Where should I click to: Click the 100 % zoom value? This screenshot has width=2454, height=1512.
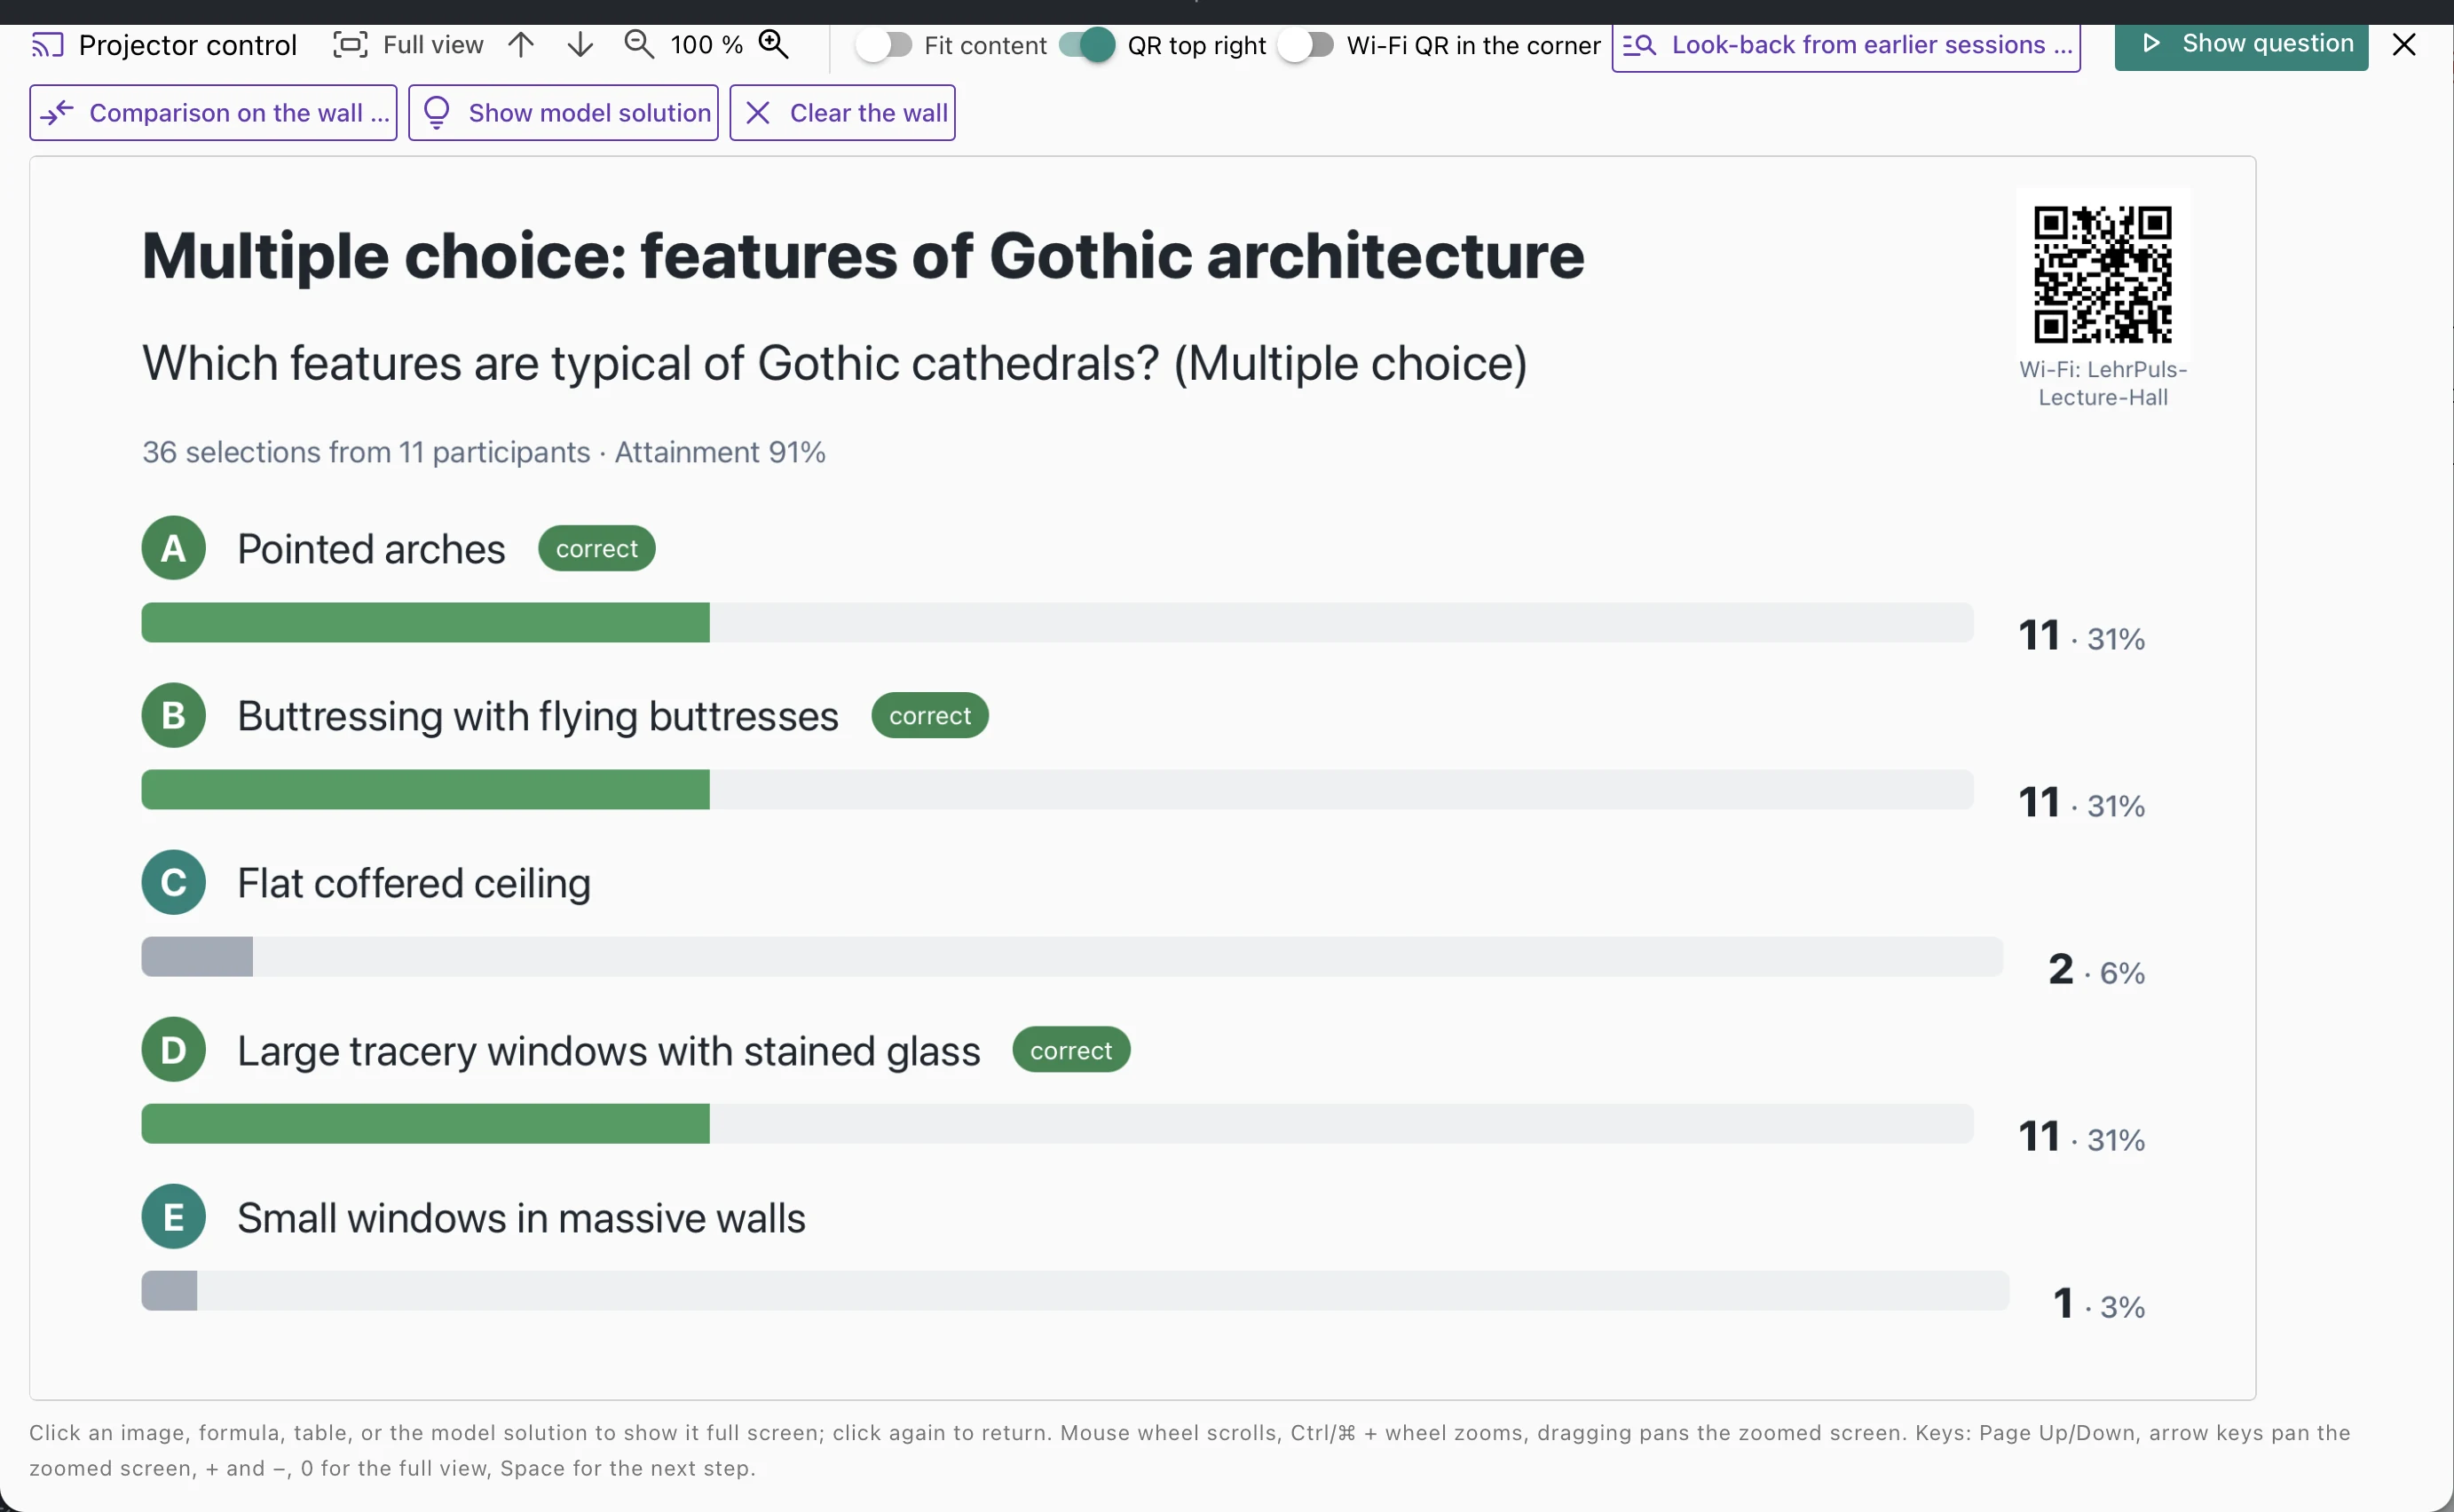pos(706,45)
